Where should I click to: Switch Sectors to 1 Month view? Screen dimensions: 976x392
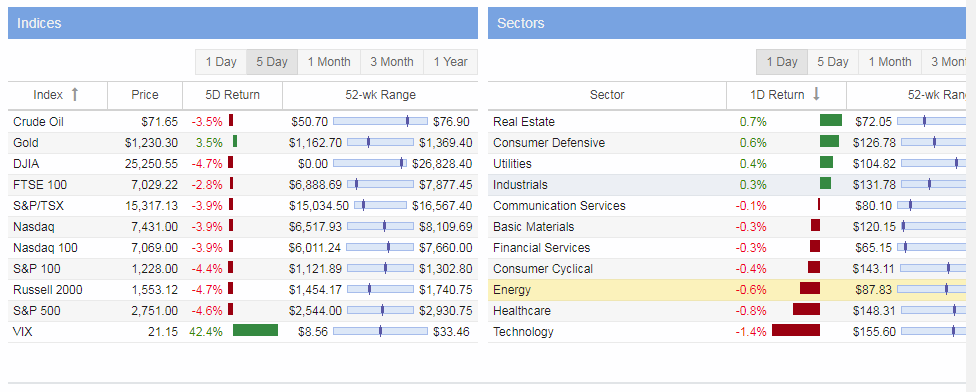889,62
